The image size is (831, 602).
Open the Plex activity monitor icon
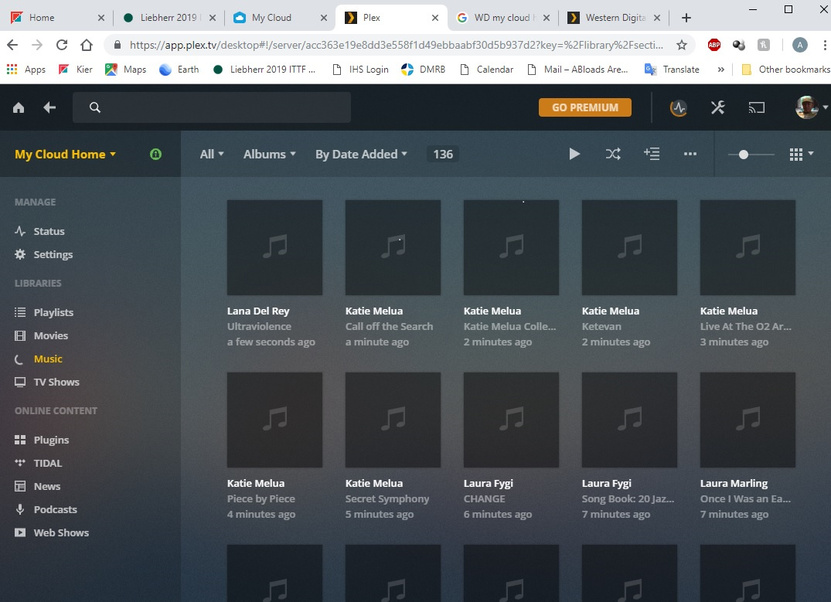tap(678, 108)
